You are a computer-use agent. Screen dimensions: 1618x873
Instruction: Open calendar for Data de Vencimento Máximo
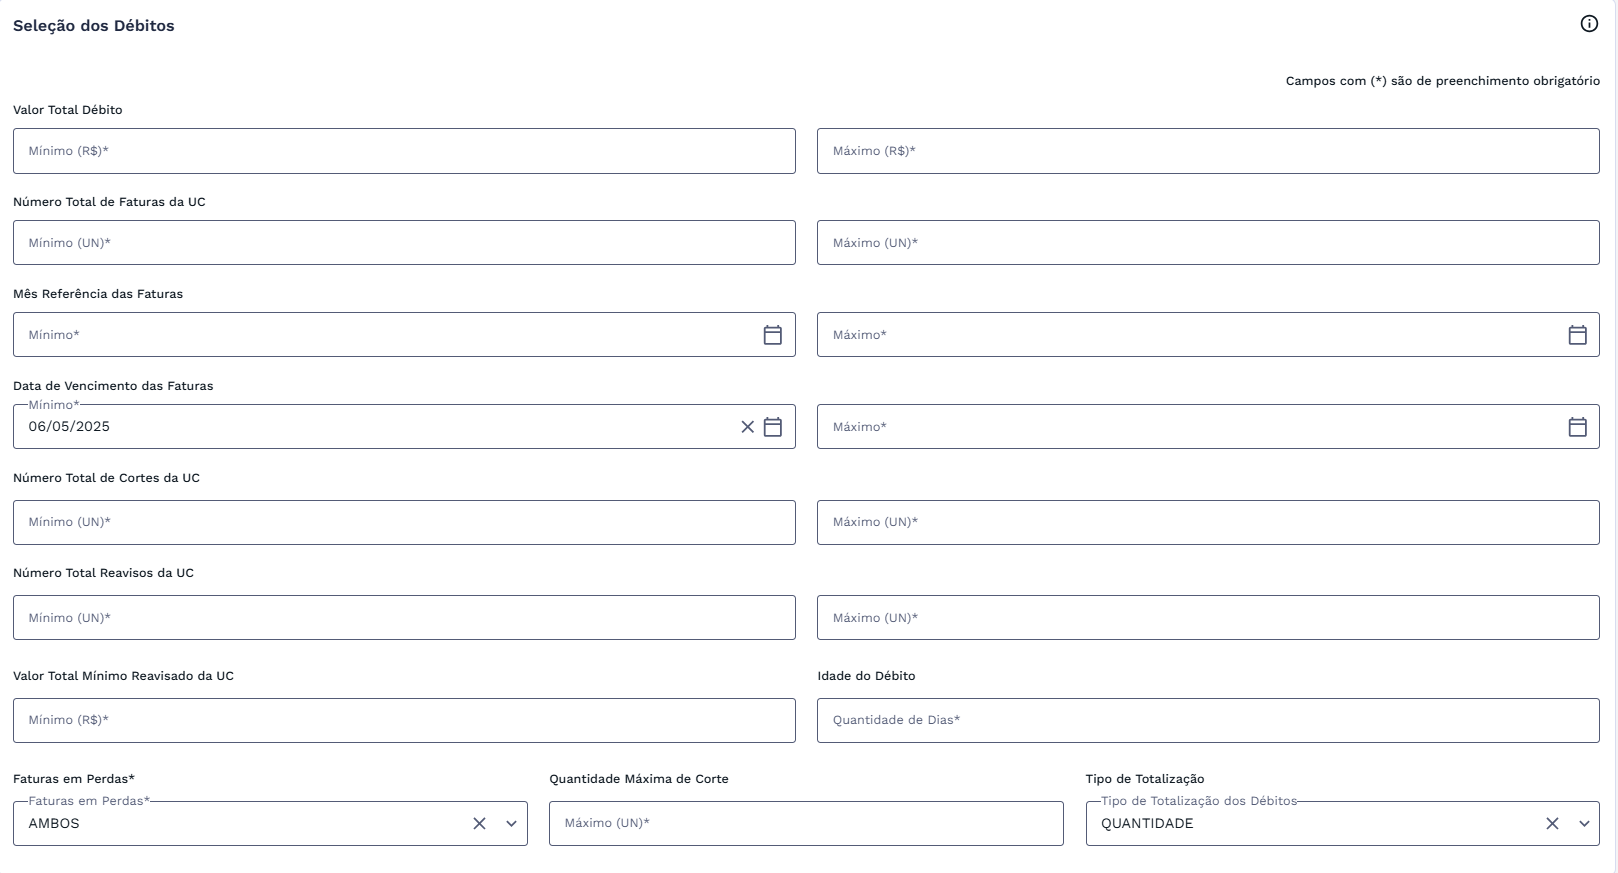click(1577, 427)
